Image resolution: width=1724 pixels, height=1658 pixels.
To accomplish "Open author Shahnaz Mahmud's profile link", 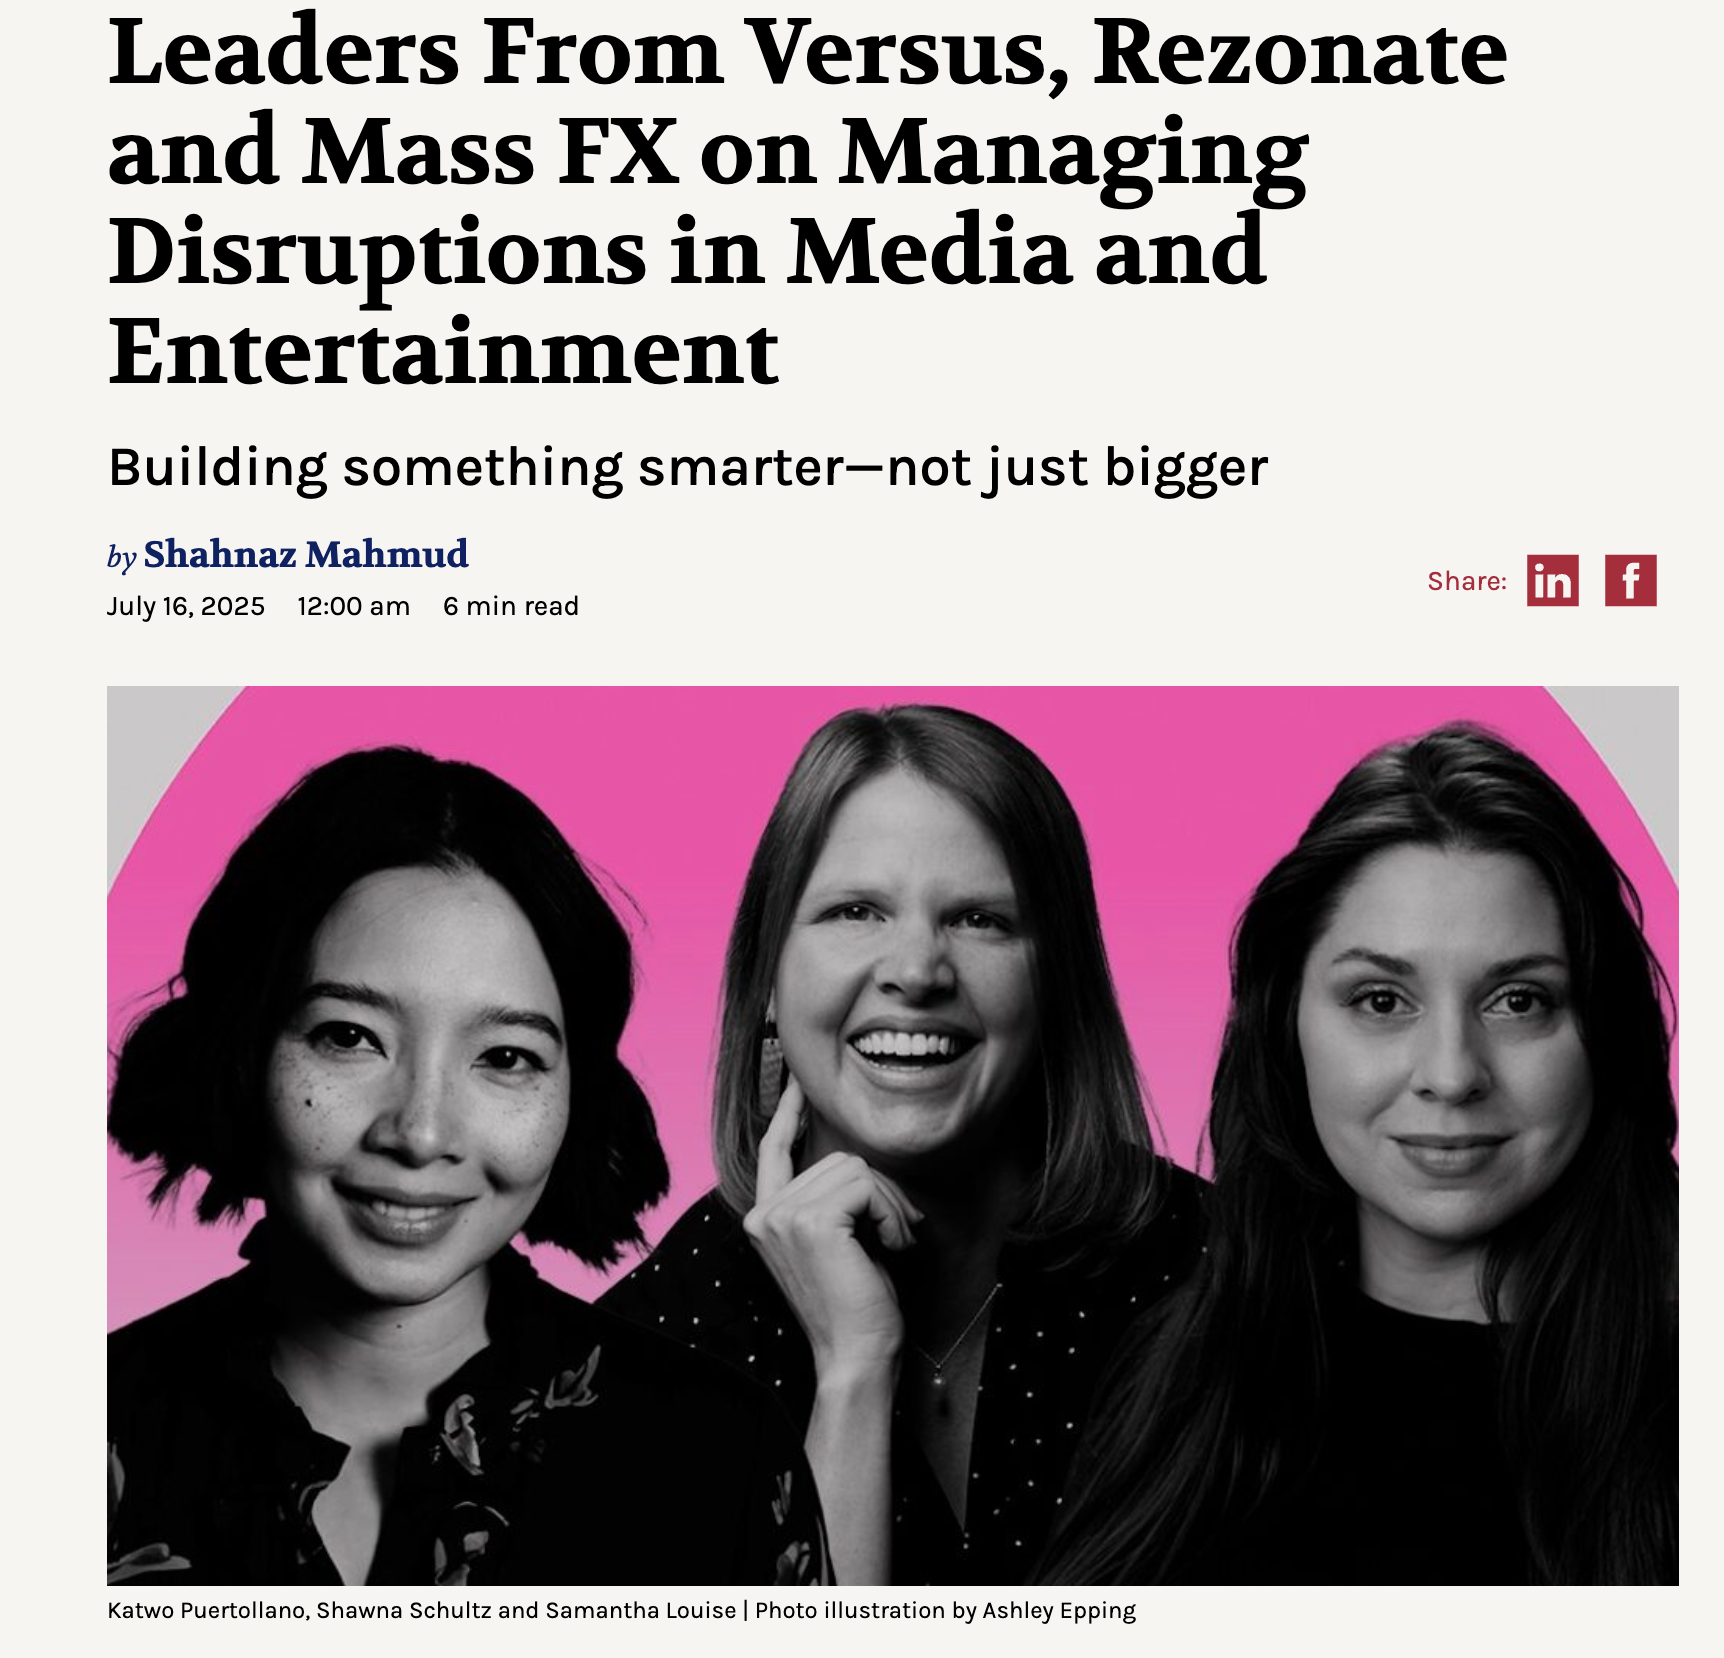I will tap(306, 554).
